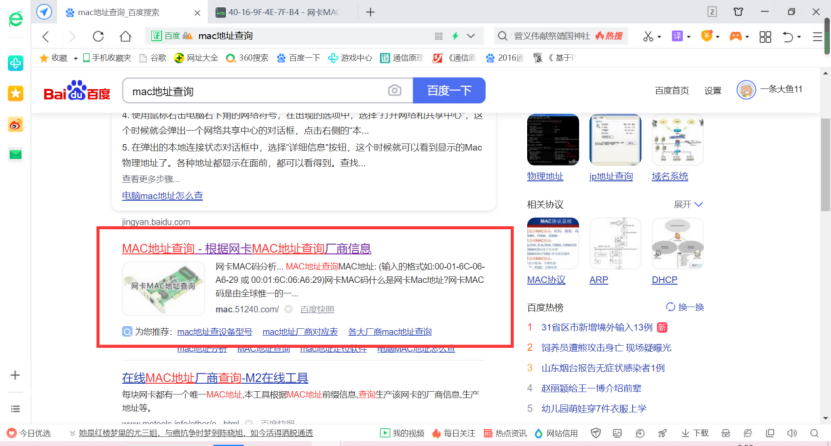Image resolution: width=831 pixels, height=446 pixels.
Task: Open 我的视频 in the status bar
Action: click(x=402, y=433)
